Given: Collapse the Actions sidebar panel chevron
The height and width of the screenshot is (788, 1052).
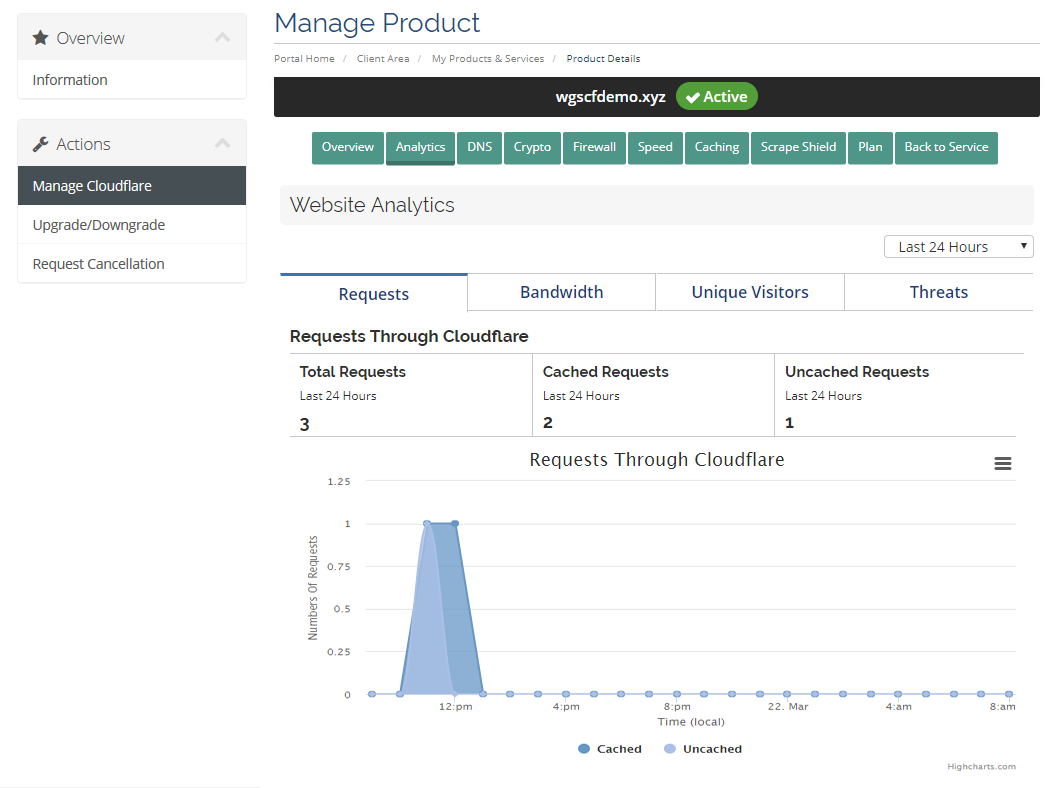Looking at the screenshot, I should coord(222,144).
